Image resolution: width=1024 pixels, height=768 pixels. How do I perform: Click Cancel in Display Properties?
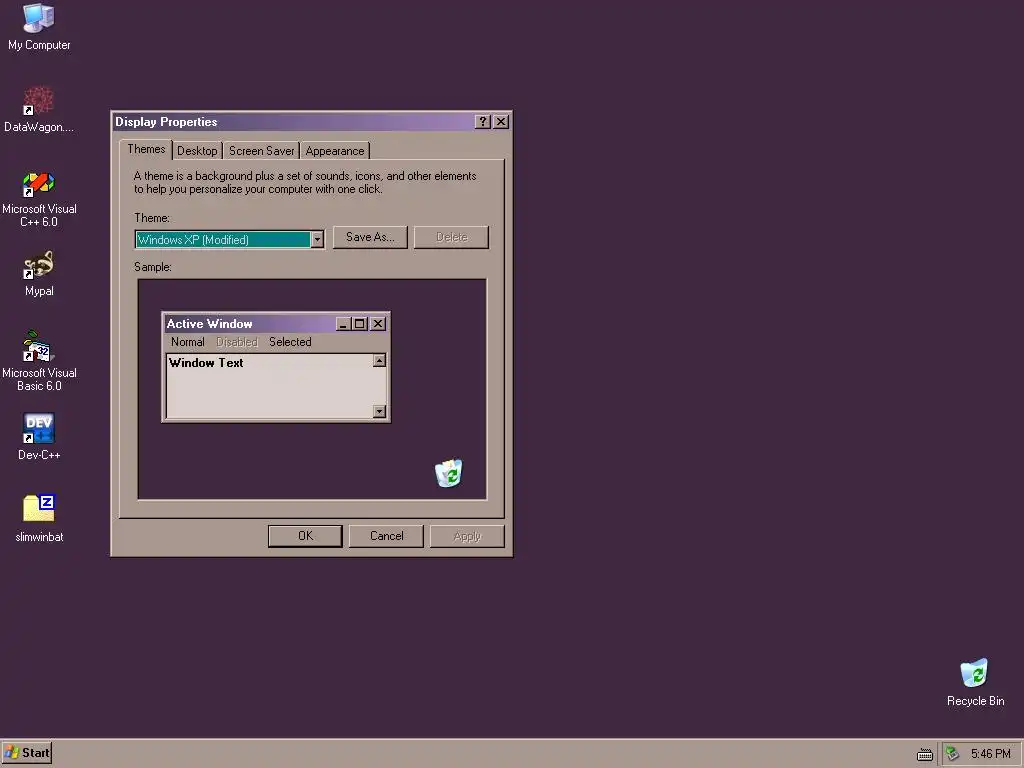coord(386,536)
